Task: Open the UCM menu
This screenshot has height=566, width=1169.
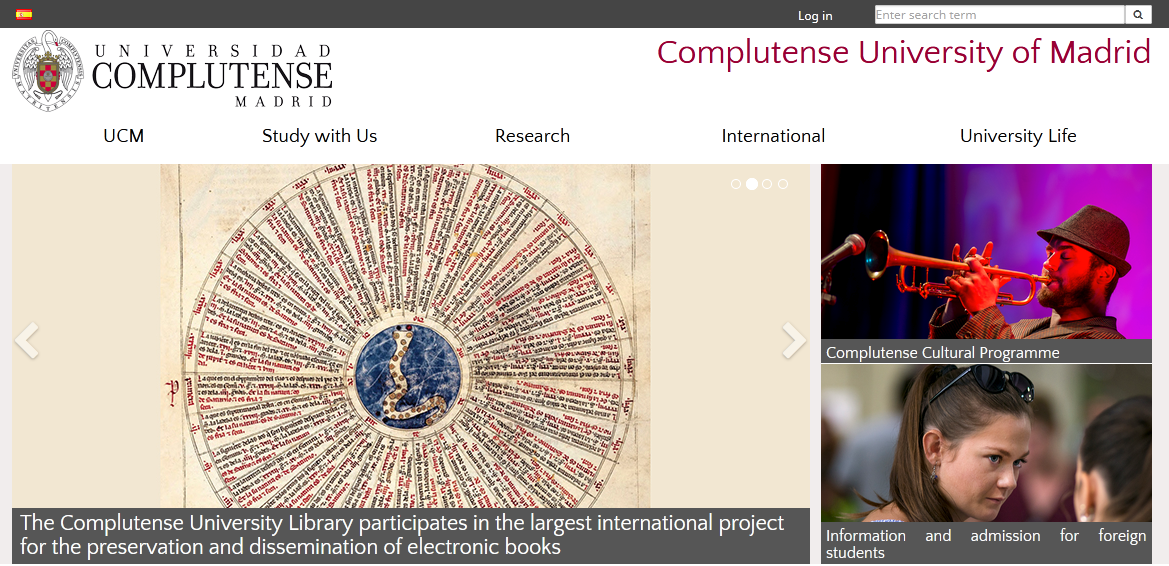Action: 124,136
